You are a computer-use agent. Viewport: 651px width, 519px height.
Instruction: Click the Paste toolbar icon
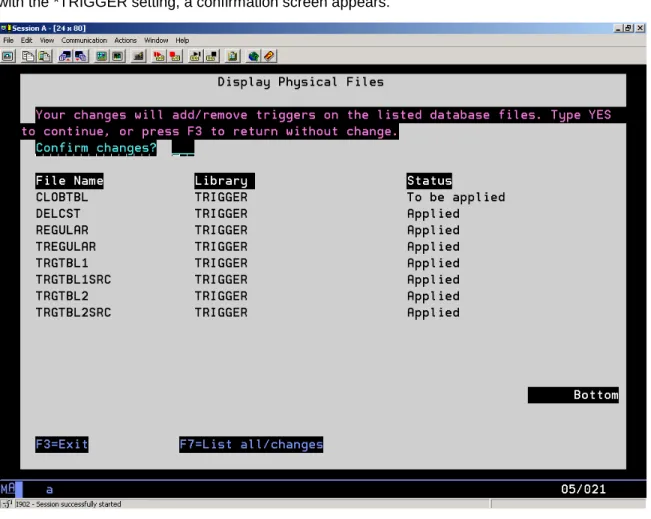(44, 56)
